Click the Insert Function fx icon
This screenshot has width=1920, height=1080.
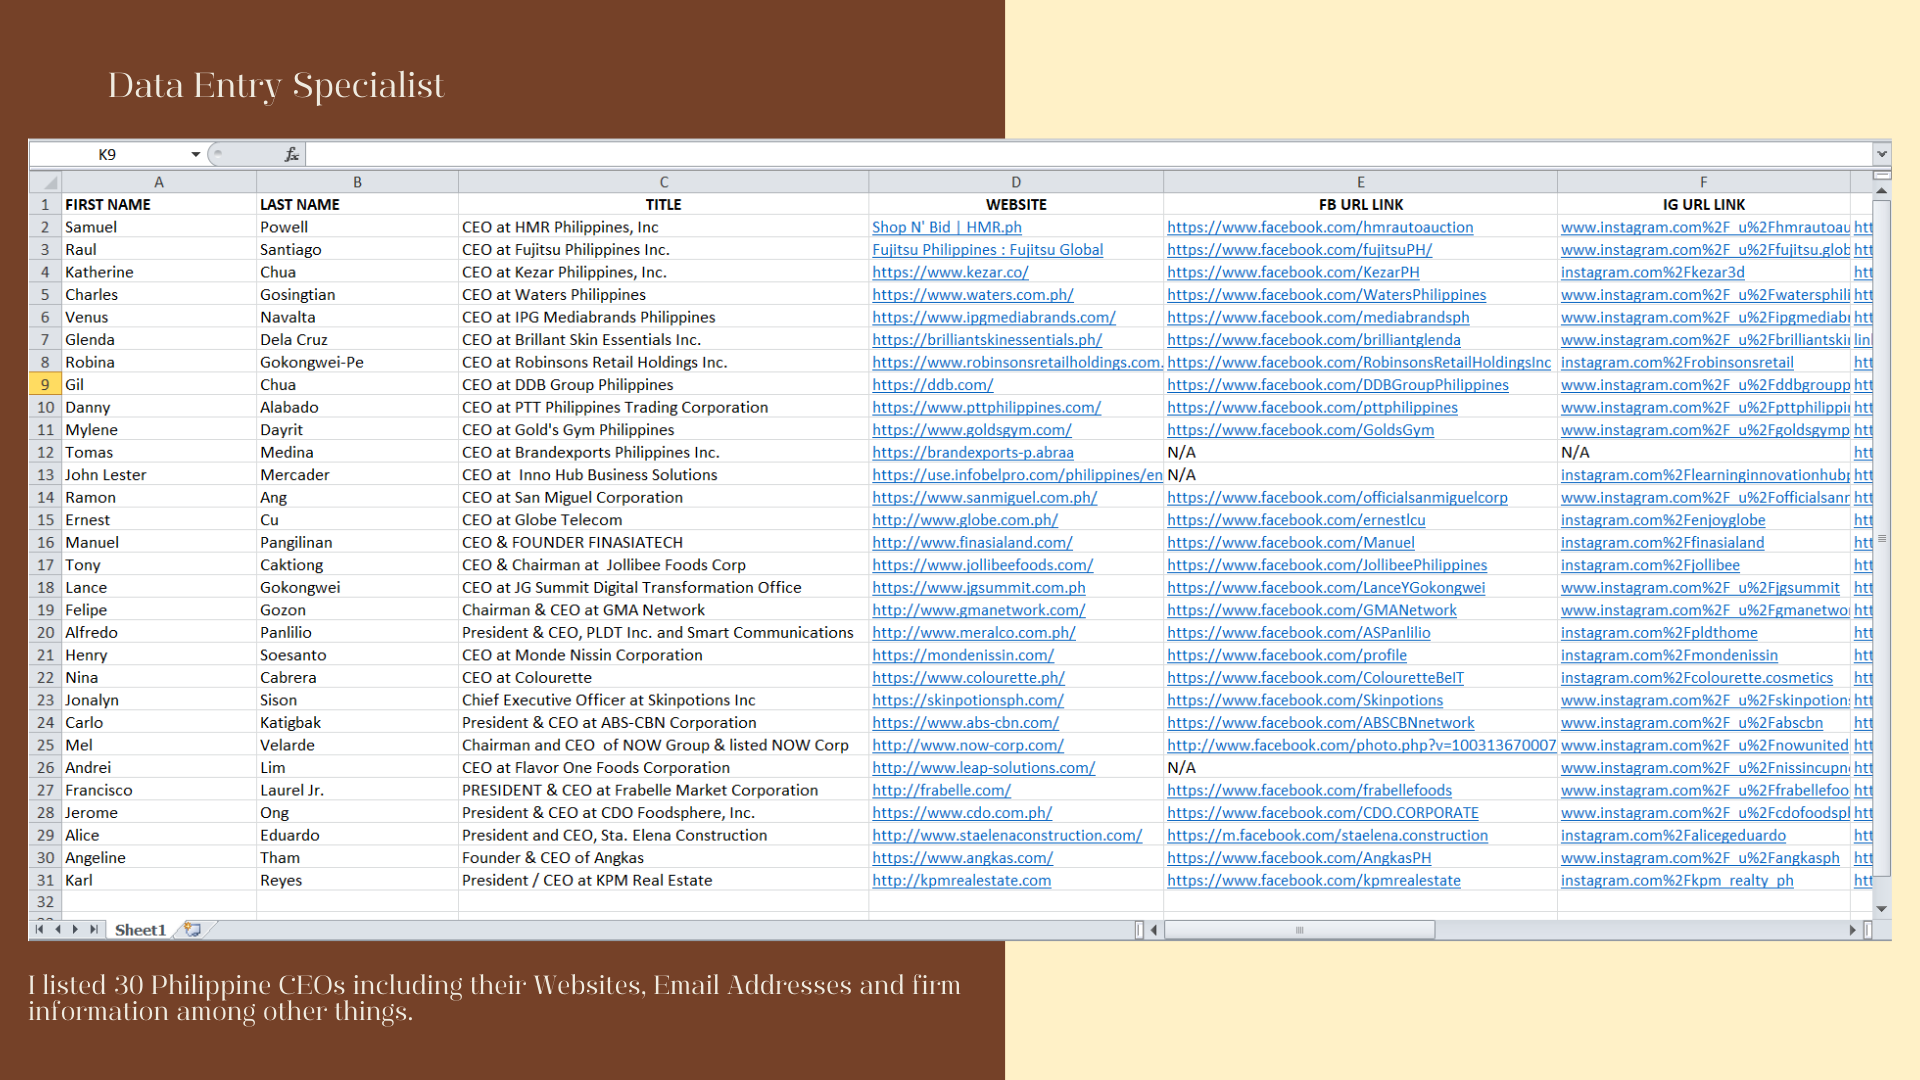click(291, 154)
